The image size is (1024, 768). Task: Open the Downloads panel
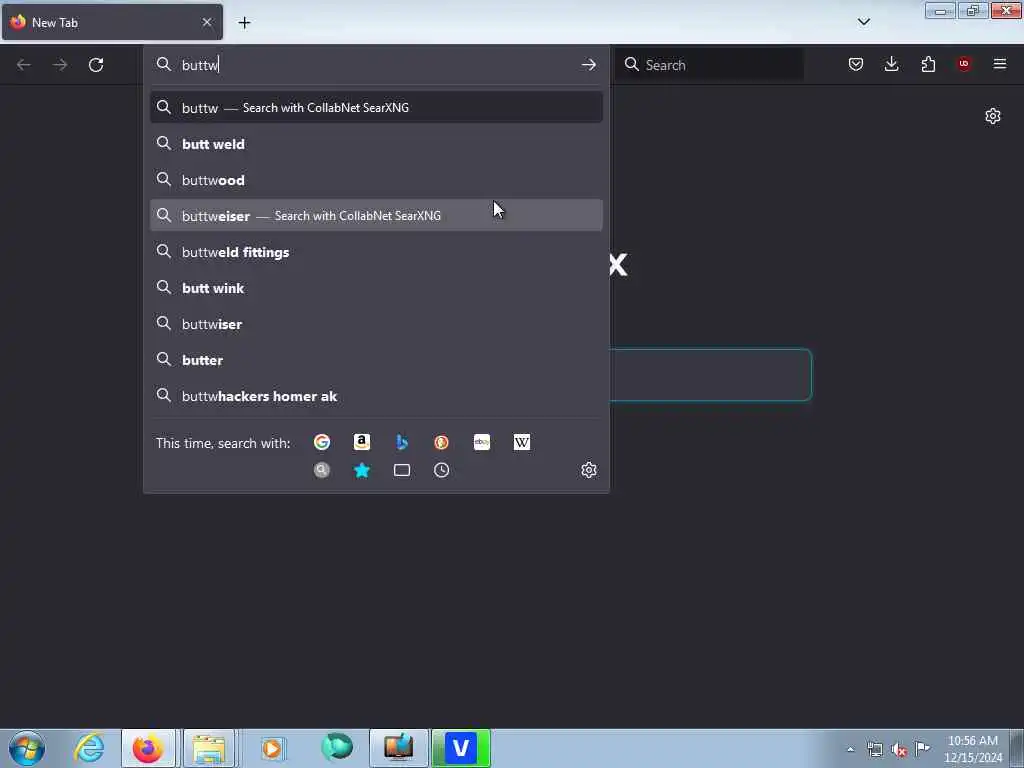tap(891, 64)
